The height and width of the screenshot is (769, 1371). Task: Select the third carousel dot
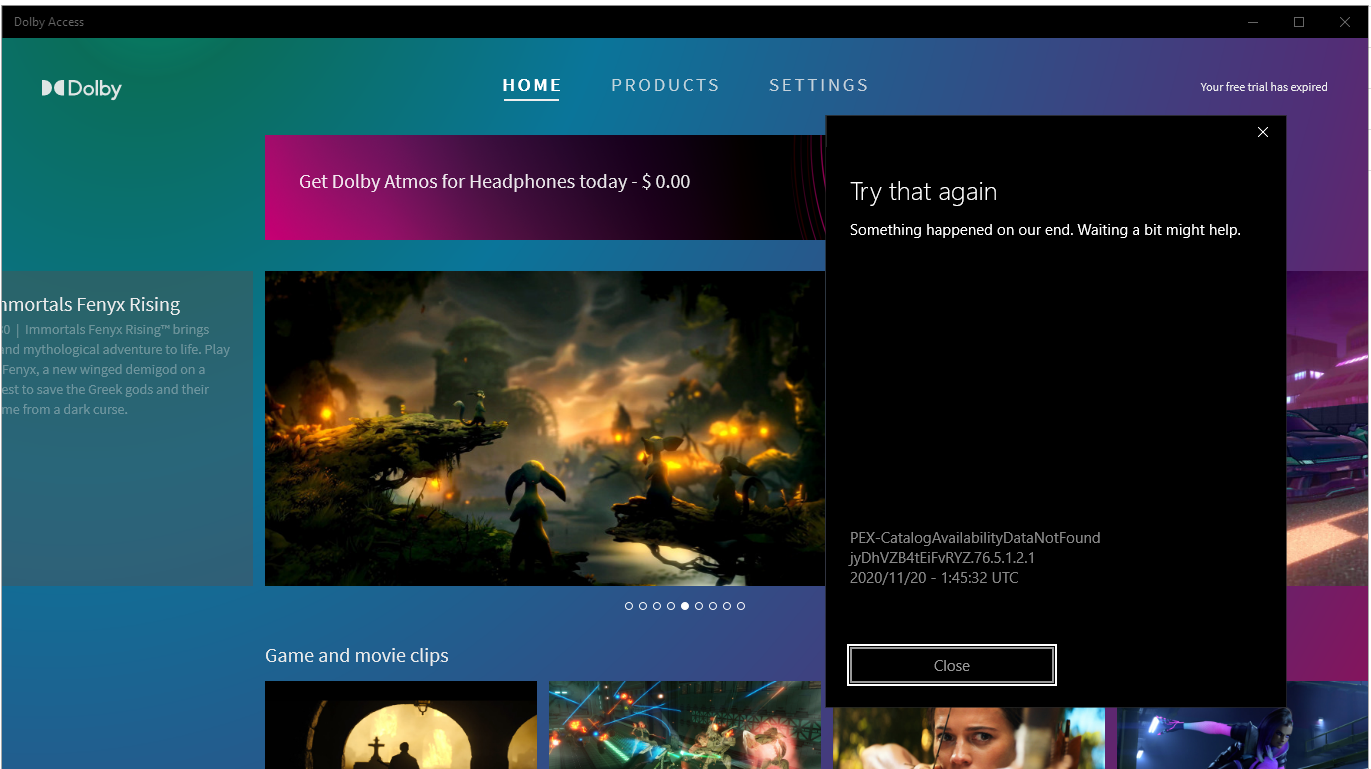click(x=657, y=606)
